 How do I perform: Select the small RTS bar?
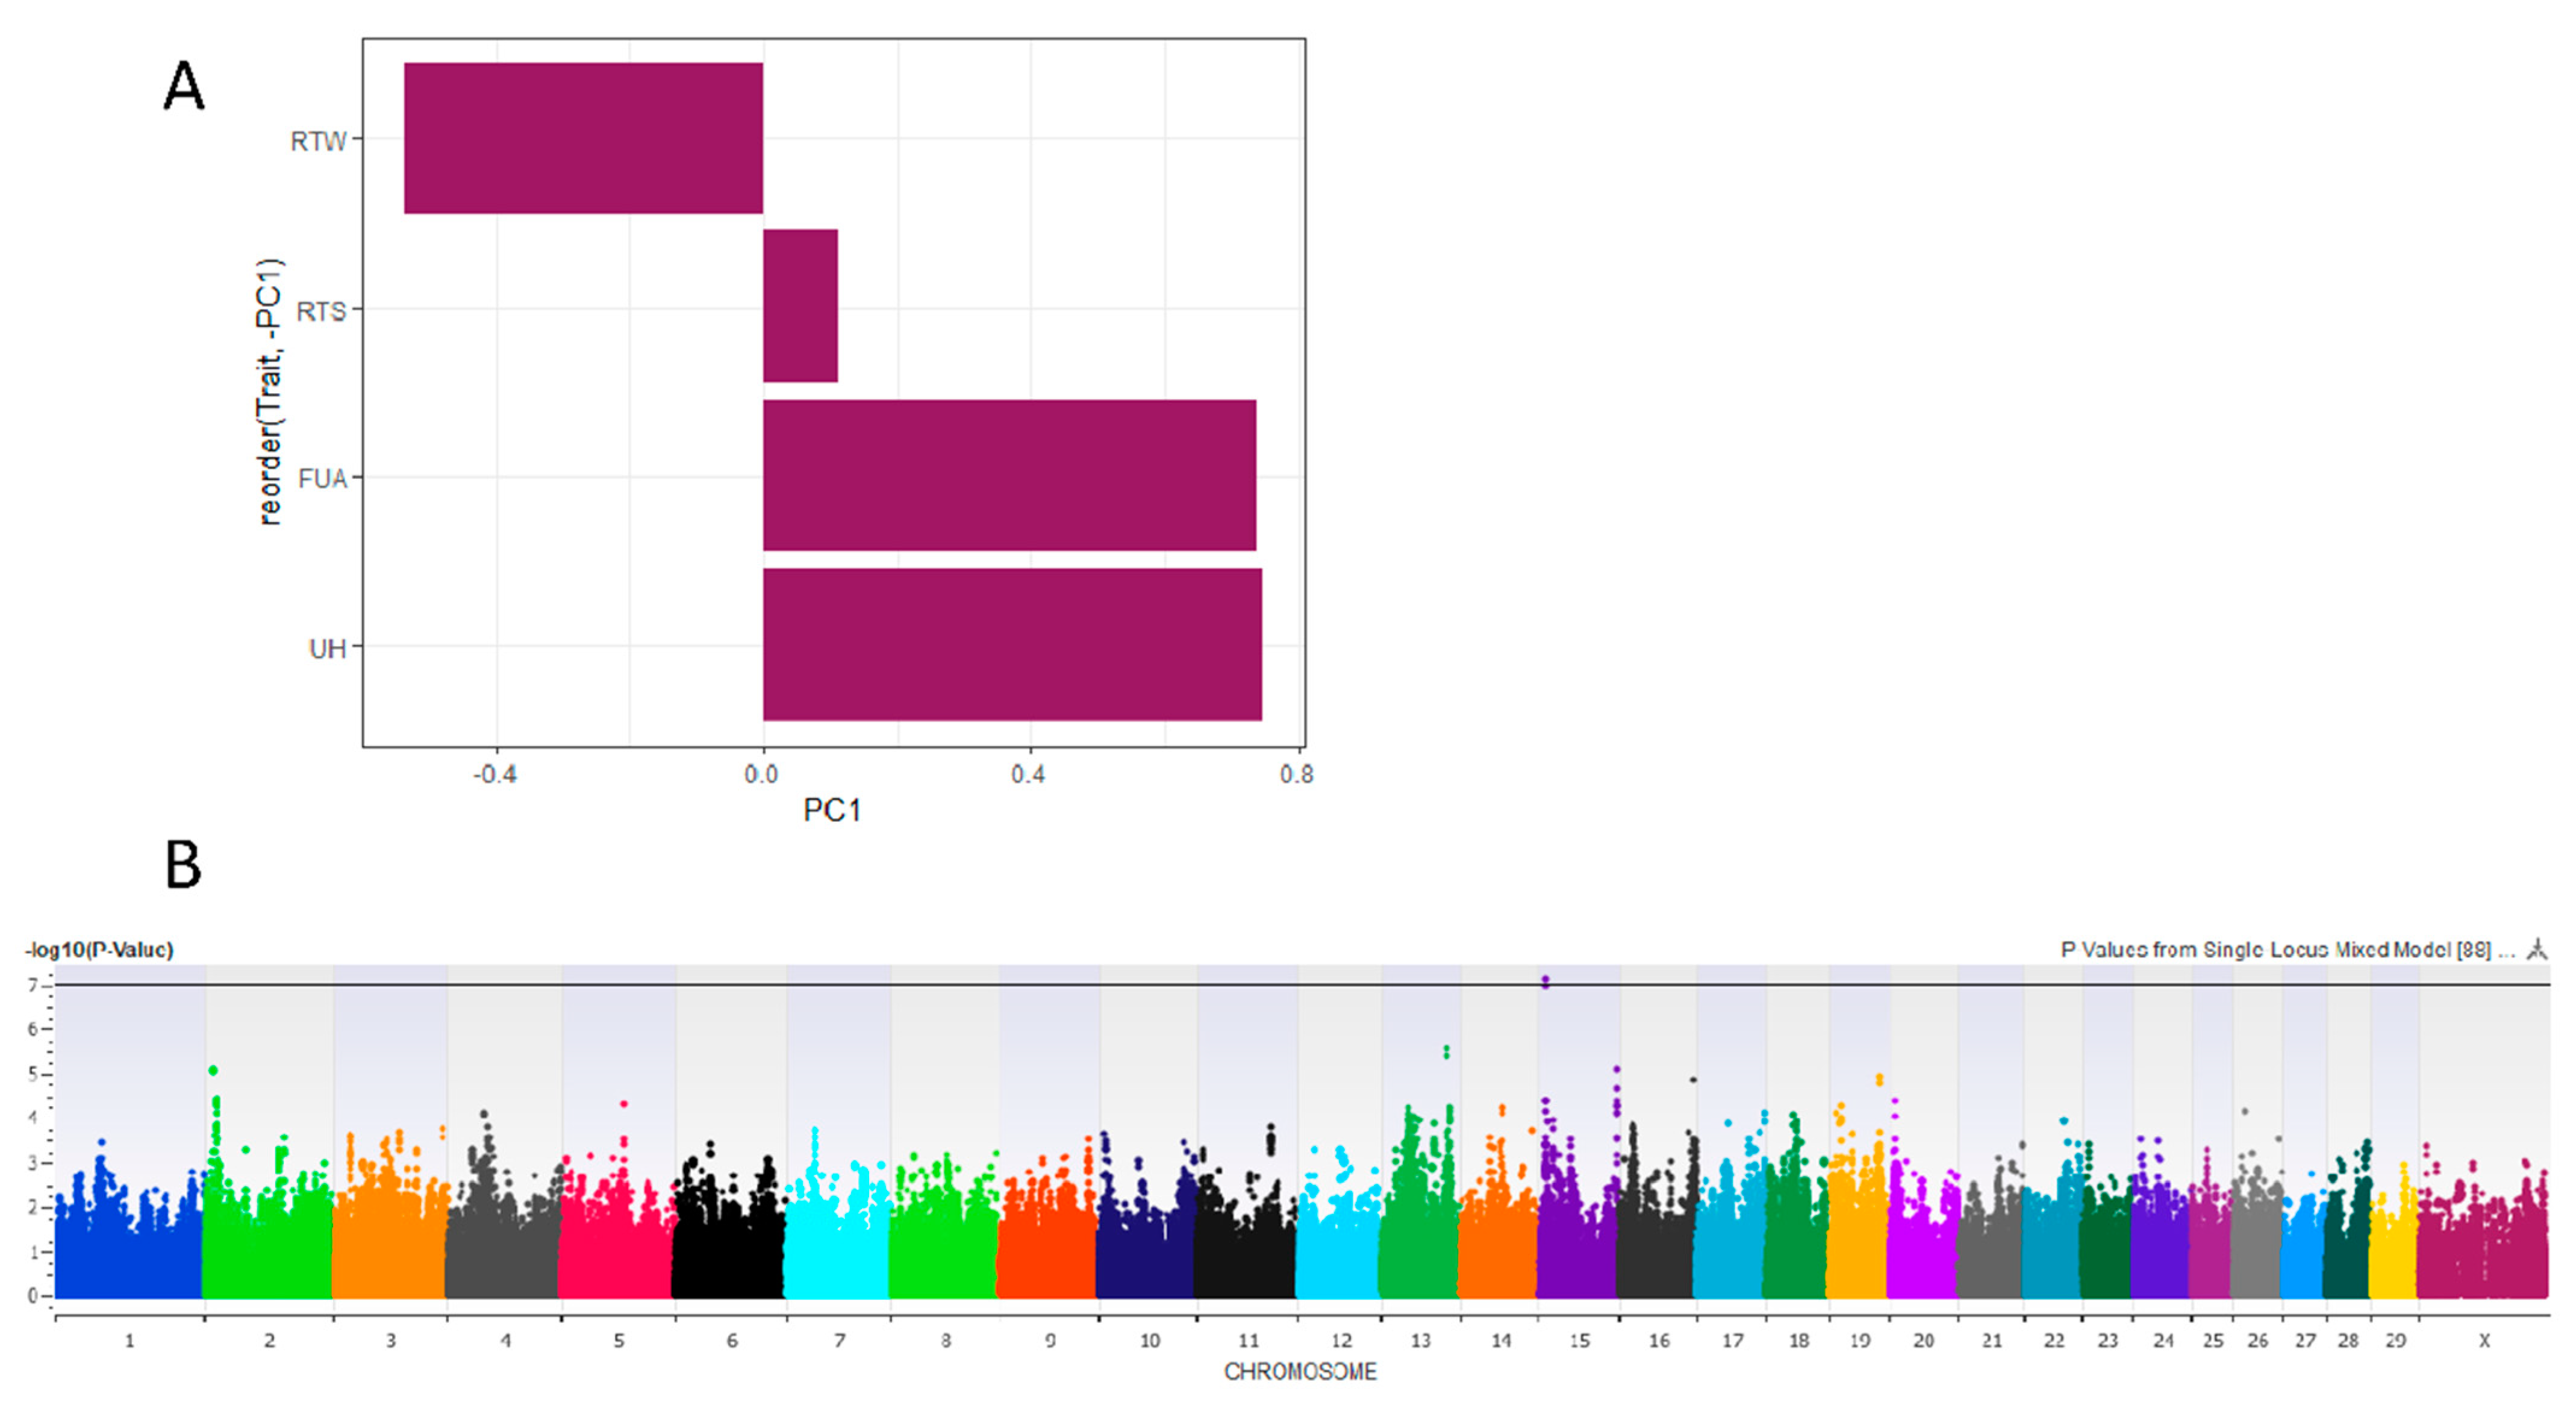coord(800,306)
